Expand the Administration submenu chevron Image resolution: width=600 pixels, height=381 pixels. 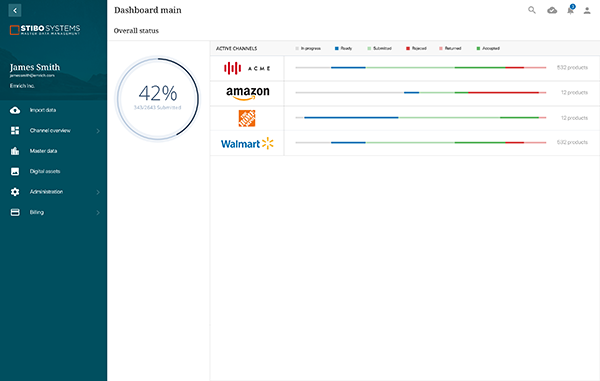click(x=98, y=192)
